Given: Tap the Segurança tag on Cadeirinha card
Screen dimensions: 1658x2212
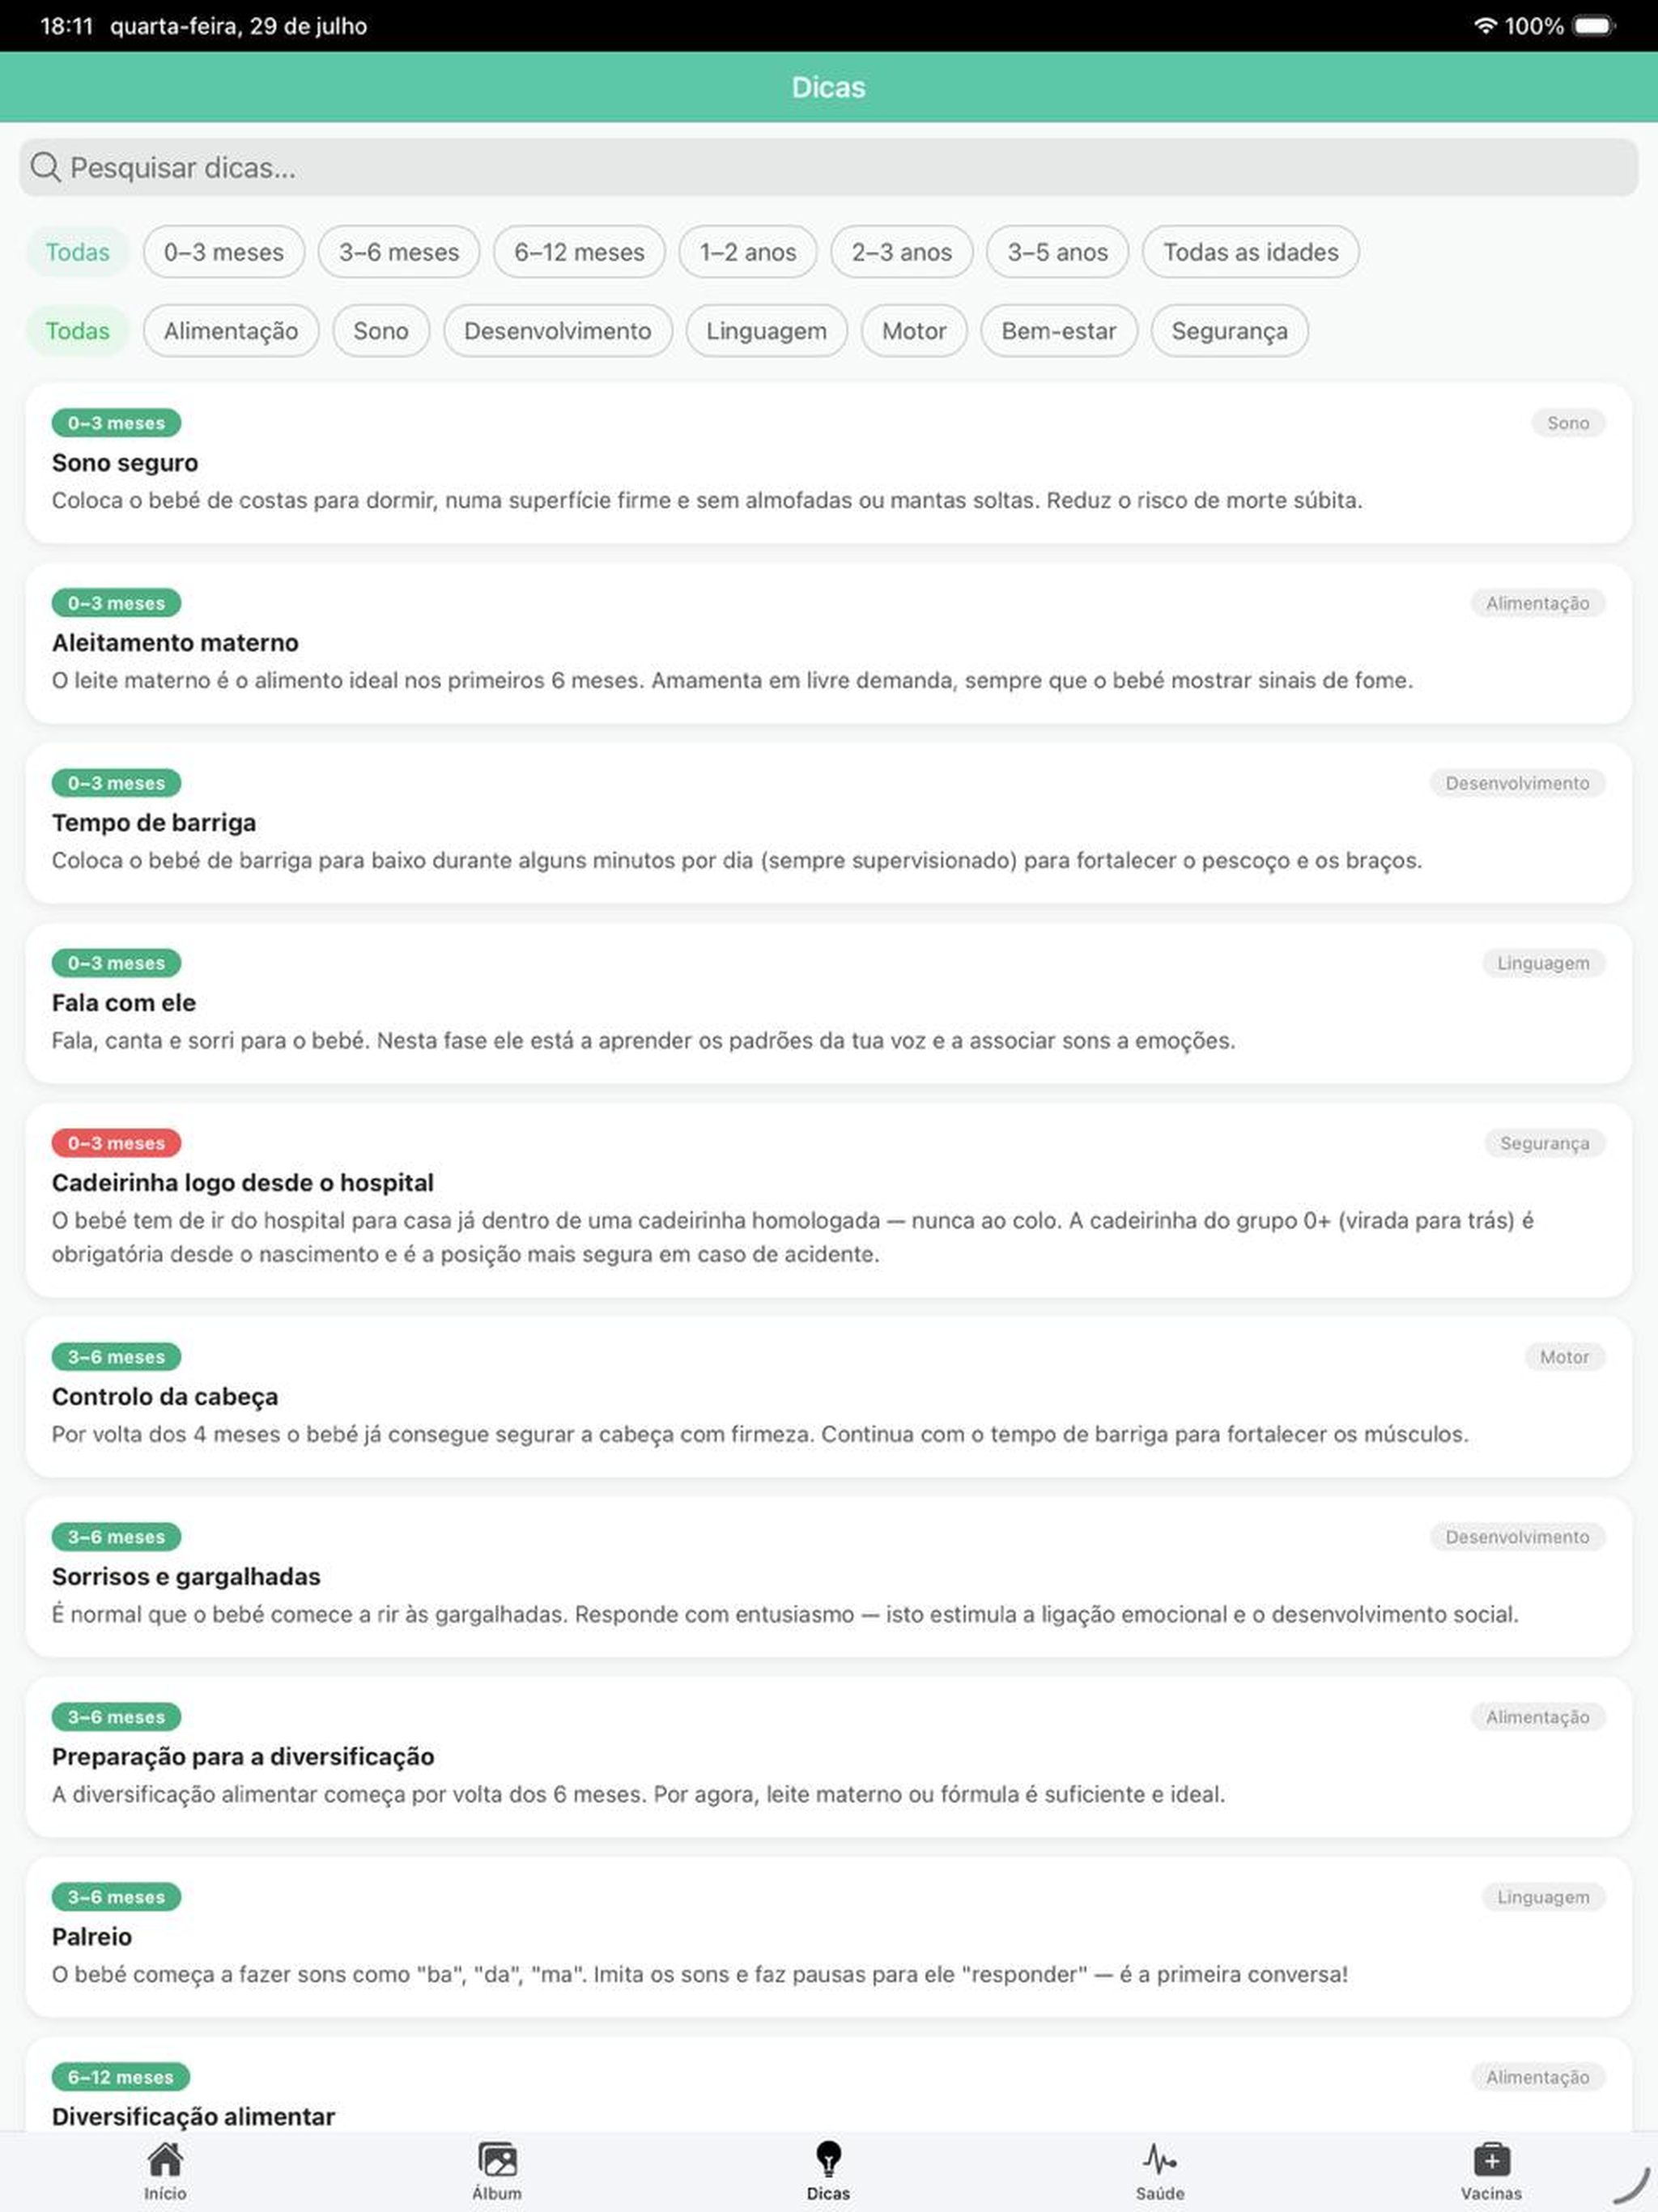Looking at the screenshot, I should pos(1544,1143).
